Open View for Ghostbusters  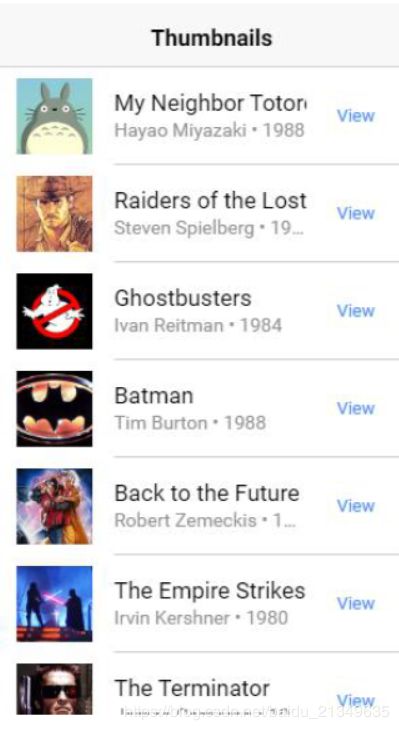(356, 311)
